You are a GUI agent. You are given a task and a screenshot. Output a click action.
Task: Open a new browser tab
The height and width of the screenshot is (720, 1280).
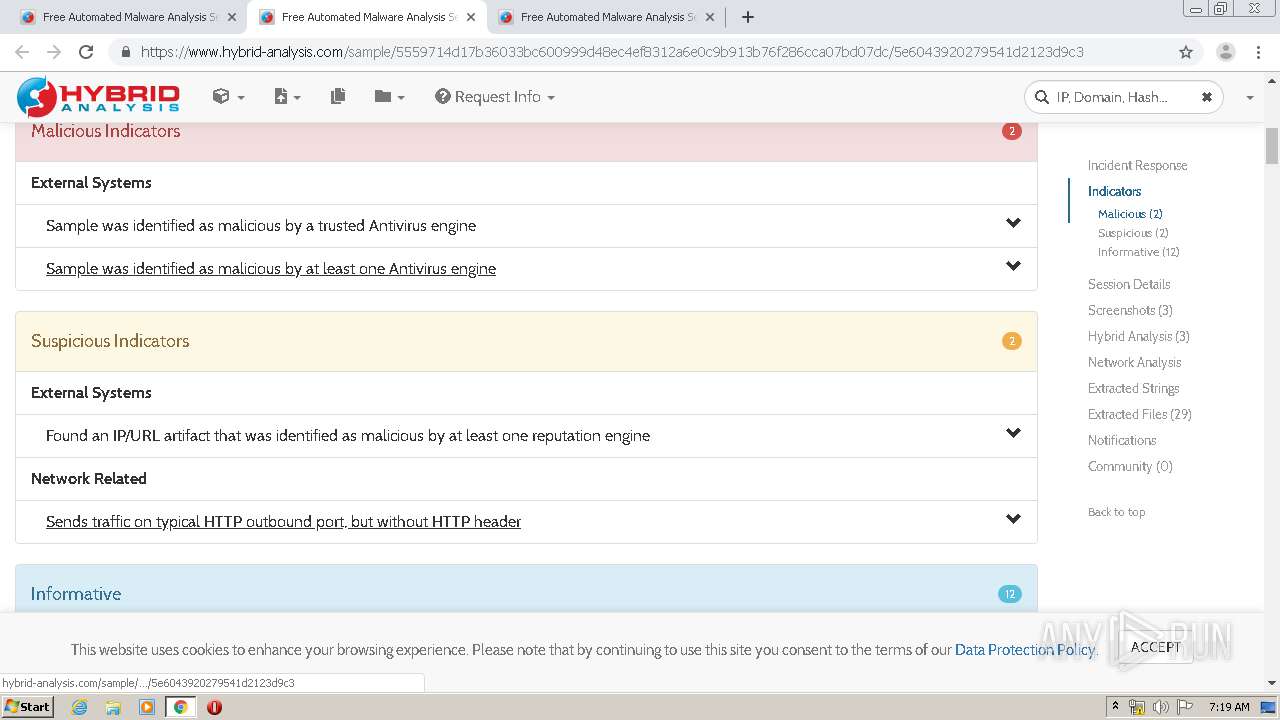(x=747, y=17)
